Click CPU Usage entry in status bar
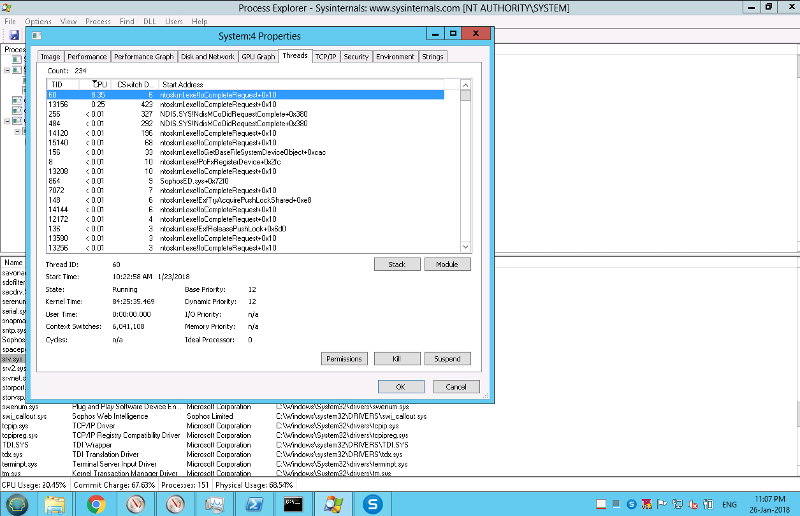The image size is (800, 516). tap(34, 485)
